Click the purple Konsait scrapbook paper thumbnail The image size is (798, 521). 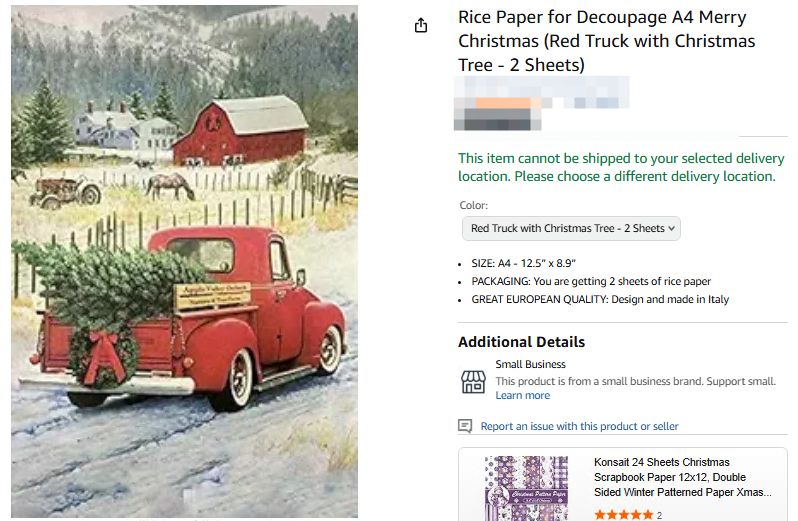click(526, 488)
